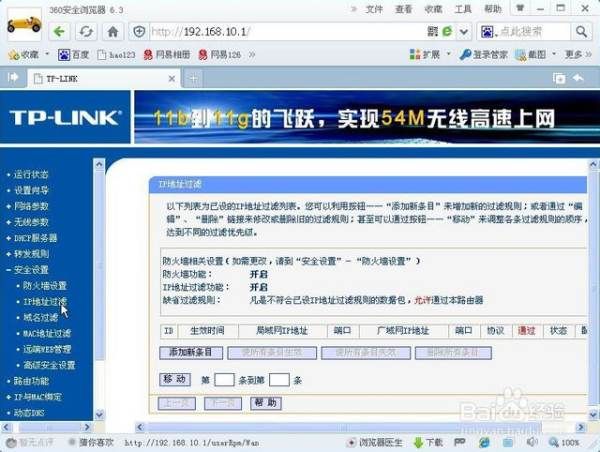
Task: Expand 更多 toolbar items
Action: pos(578,55)
